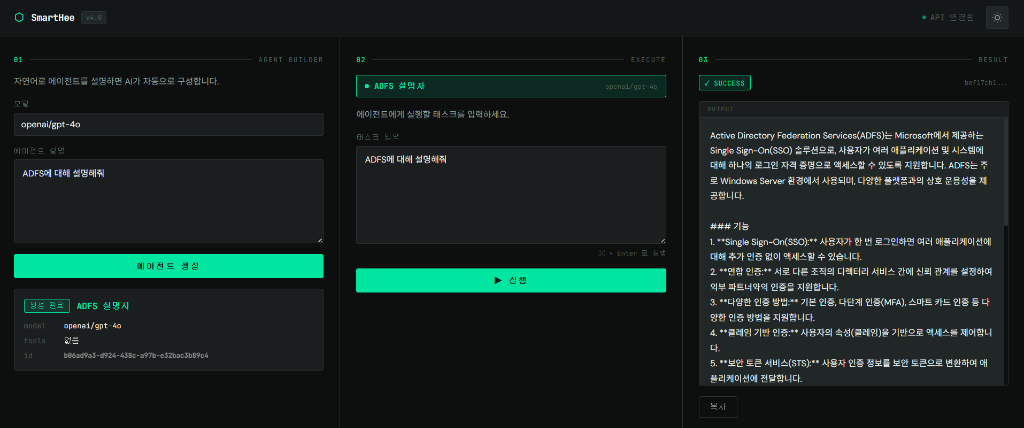1024x428 pixels.
Task: Click the API connection status indicator
Action: click(948, 18)
